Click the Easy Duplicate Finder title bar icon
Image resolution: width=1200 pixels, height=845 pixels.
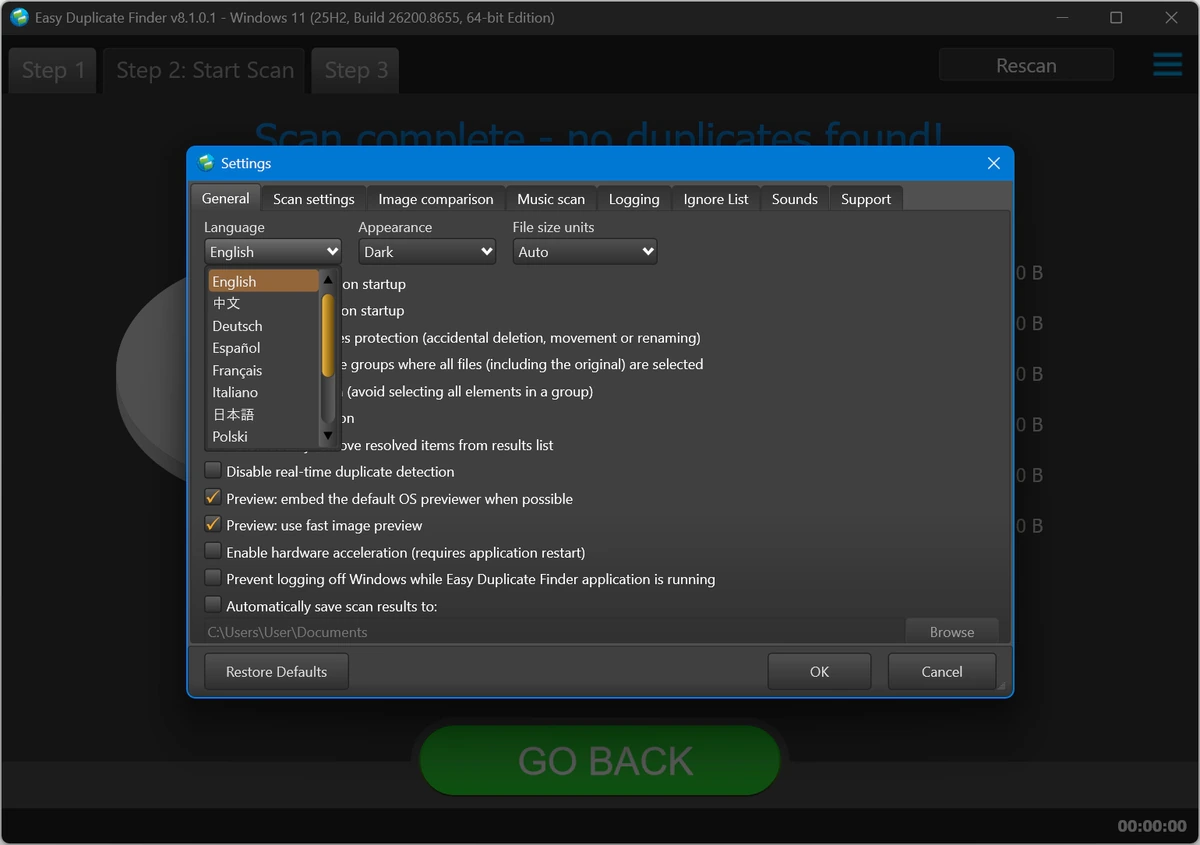19,17
